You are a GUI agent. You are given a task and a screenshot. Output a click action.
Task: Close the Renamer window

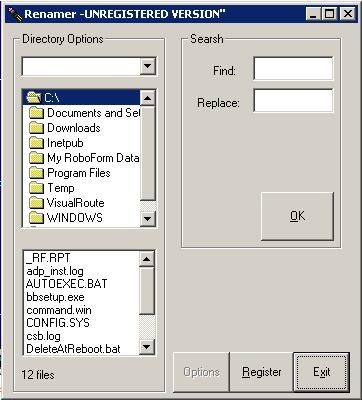348,14
